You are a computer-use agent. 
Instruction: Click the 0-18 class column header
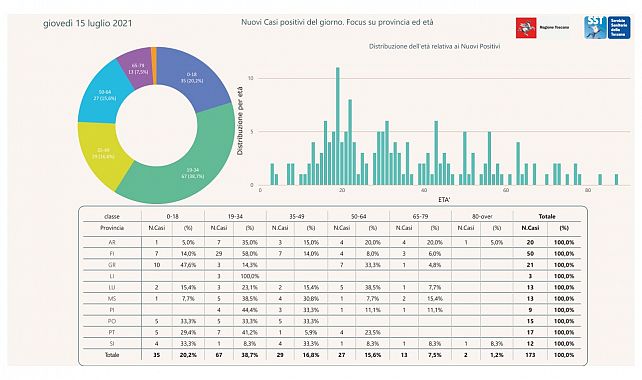pos(173,216)
